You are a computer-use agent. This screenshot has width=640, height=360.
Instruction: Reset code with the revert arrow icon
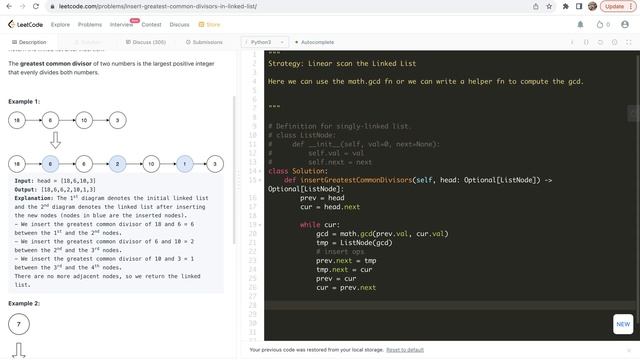tap(600, 42)
